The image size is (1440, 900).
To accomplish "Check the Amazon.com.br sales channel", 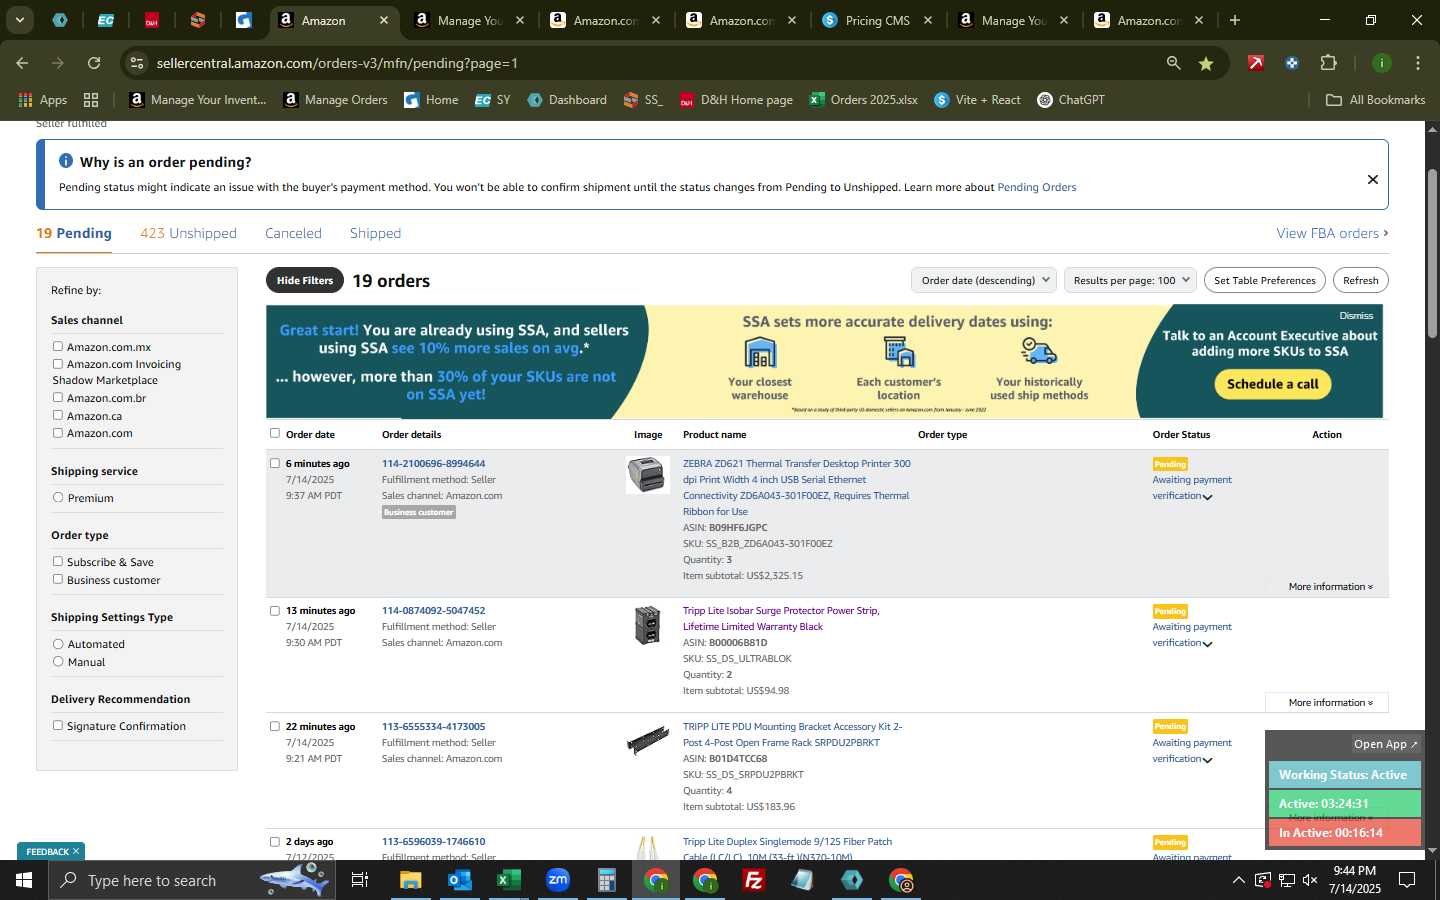I will point(58,397).
